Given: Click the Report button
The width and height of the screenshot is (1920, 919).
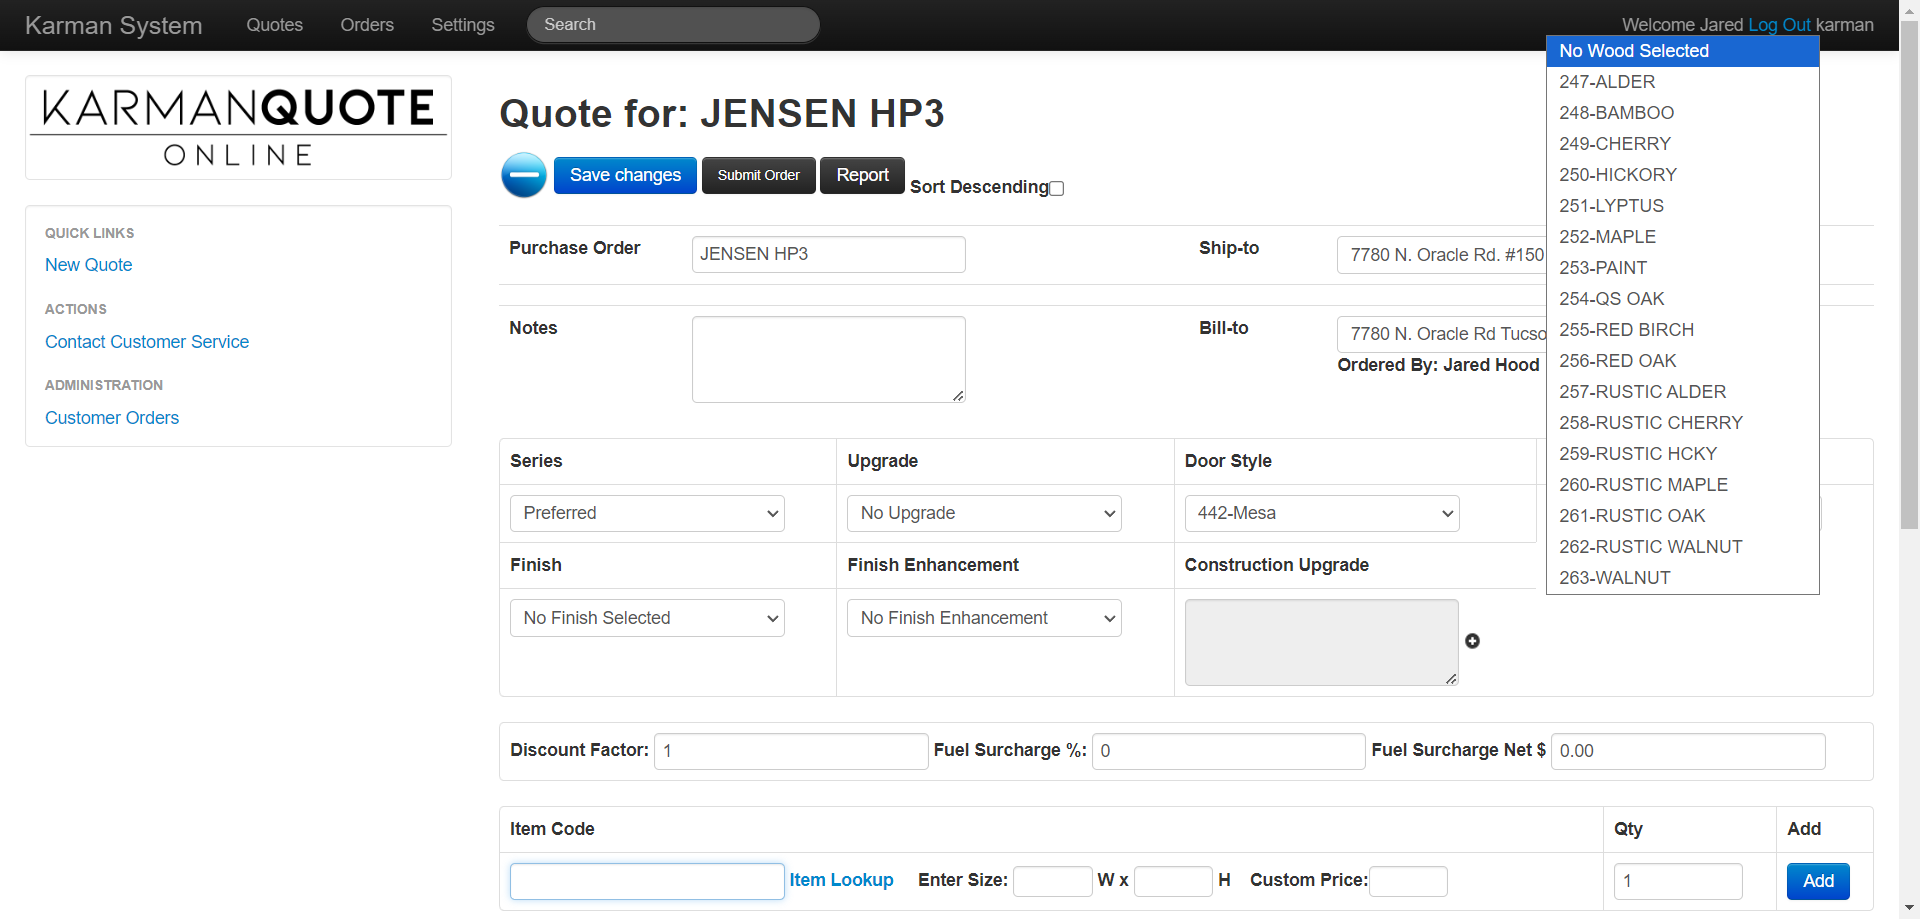Looking at the screenshot, I should (x=862, y=175).
